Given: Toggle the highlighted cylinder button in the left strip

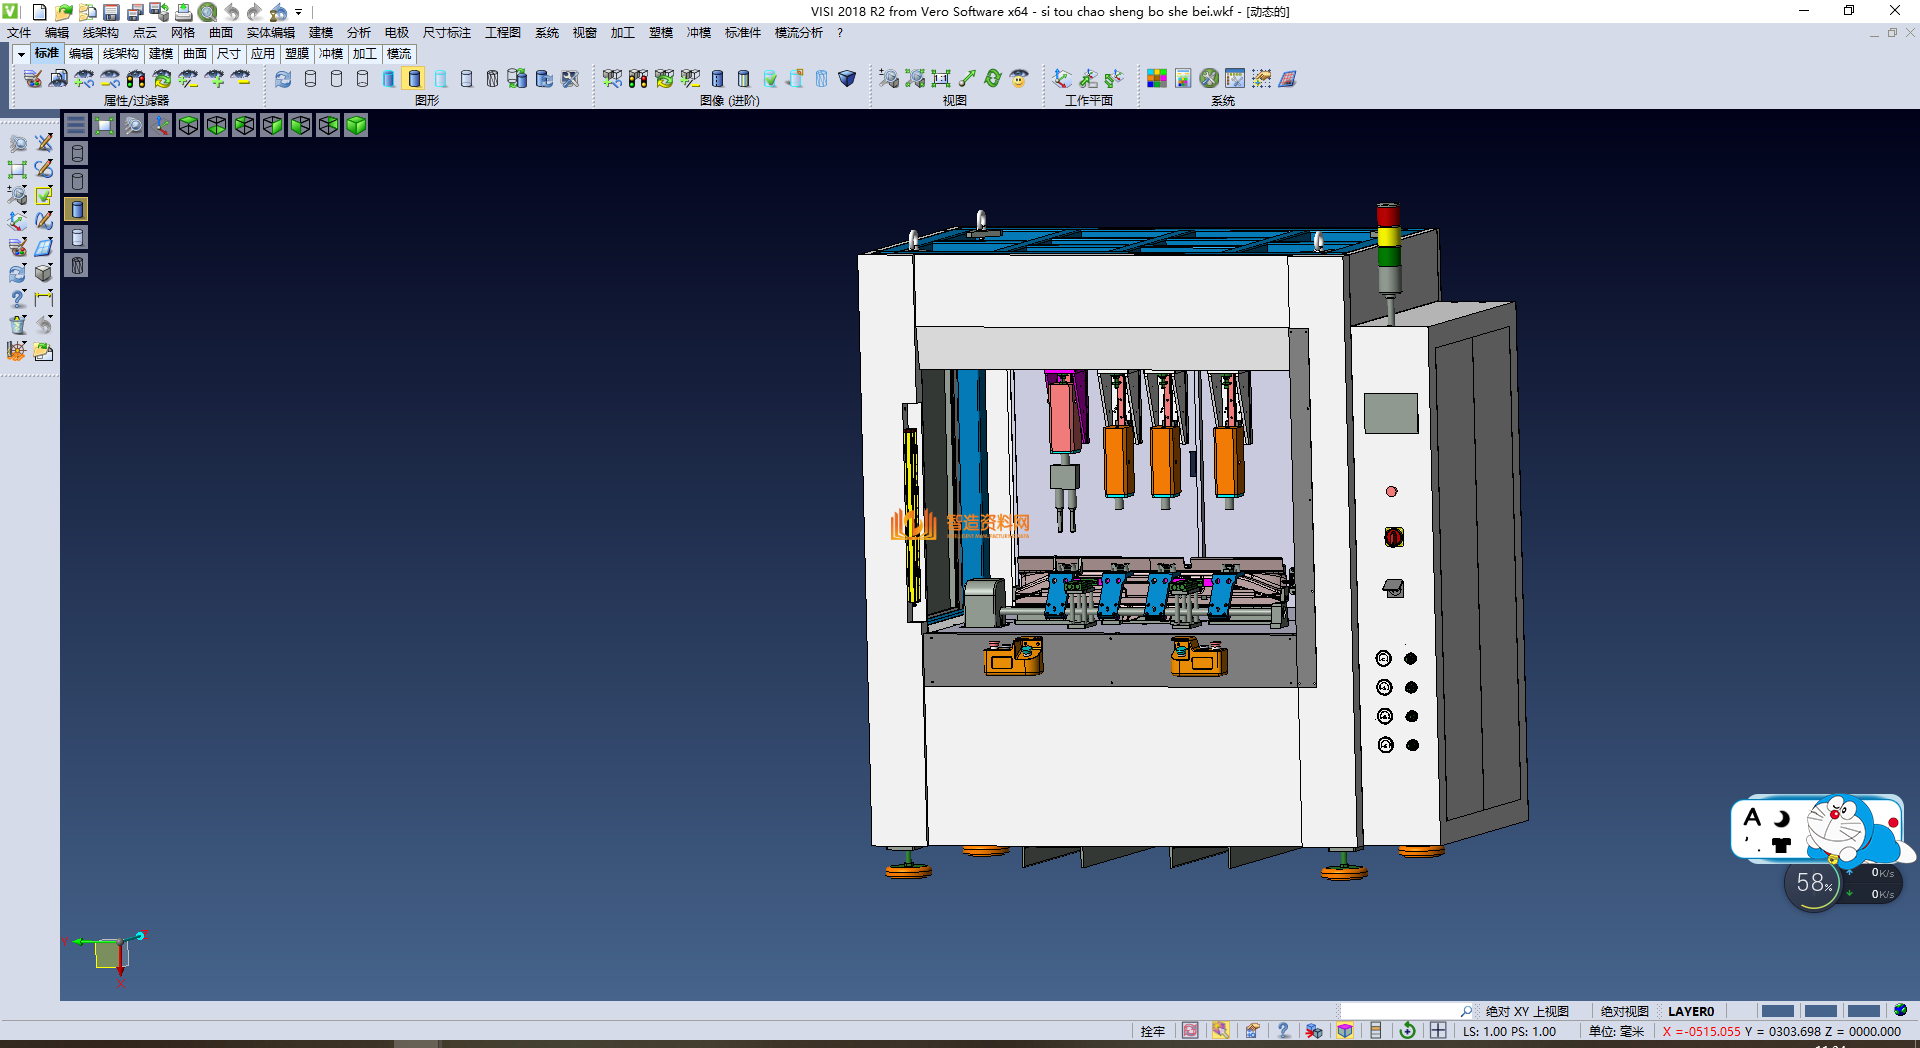Looking at the screenshot, I should tap(77, 209).
